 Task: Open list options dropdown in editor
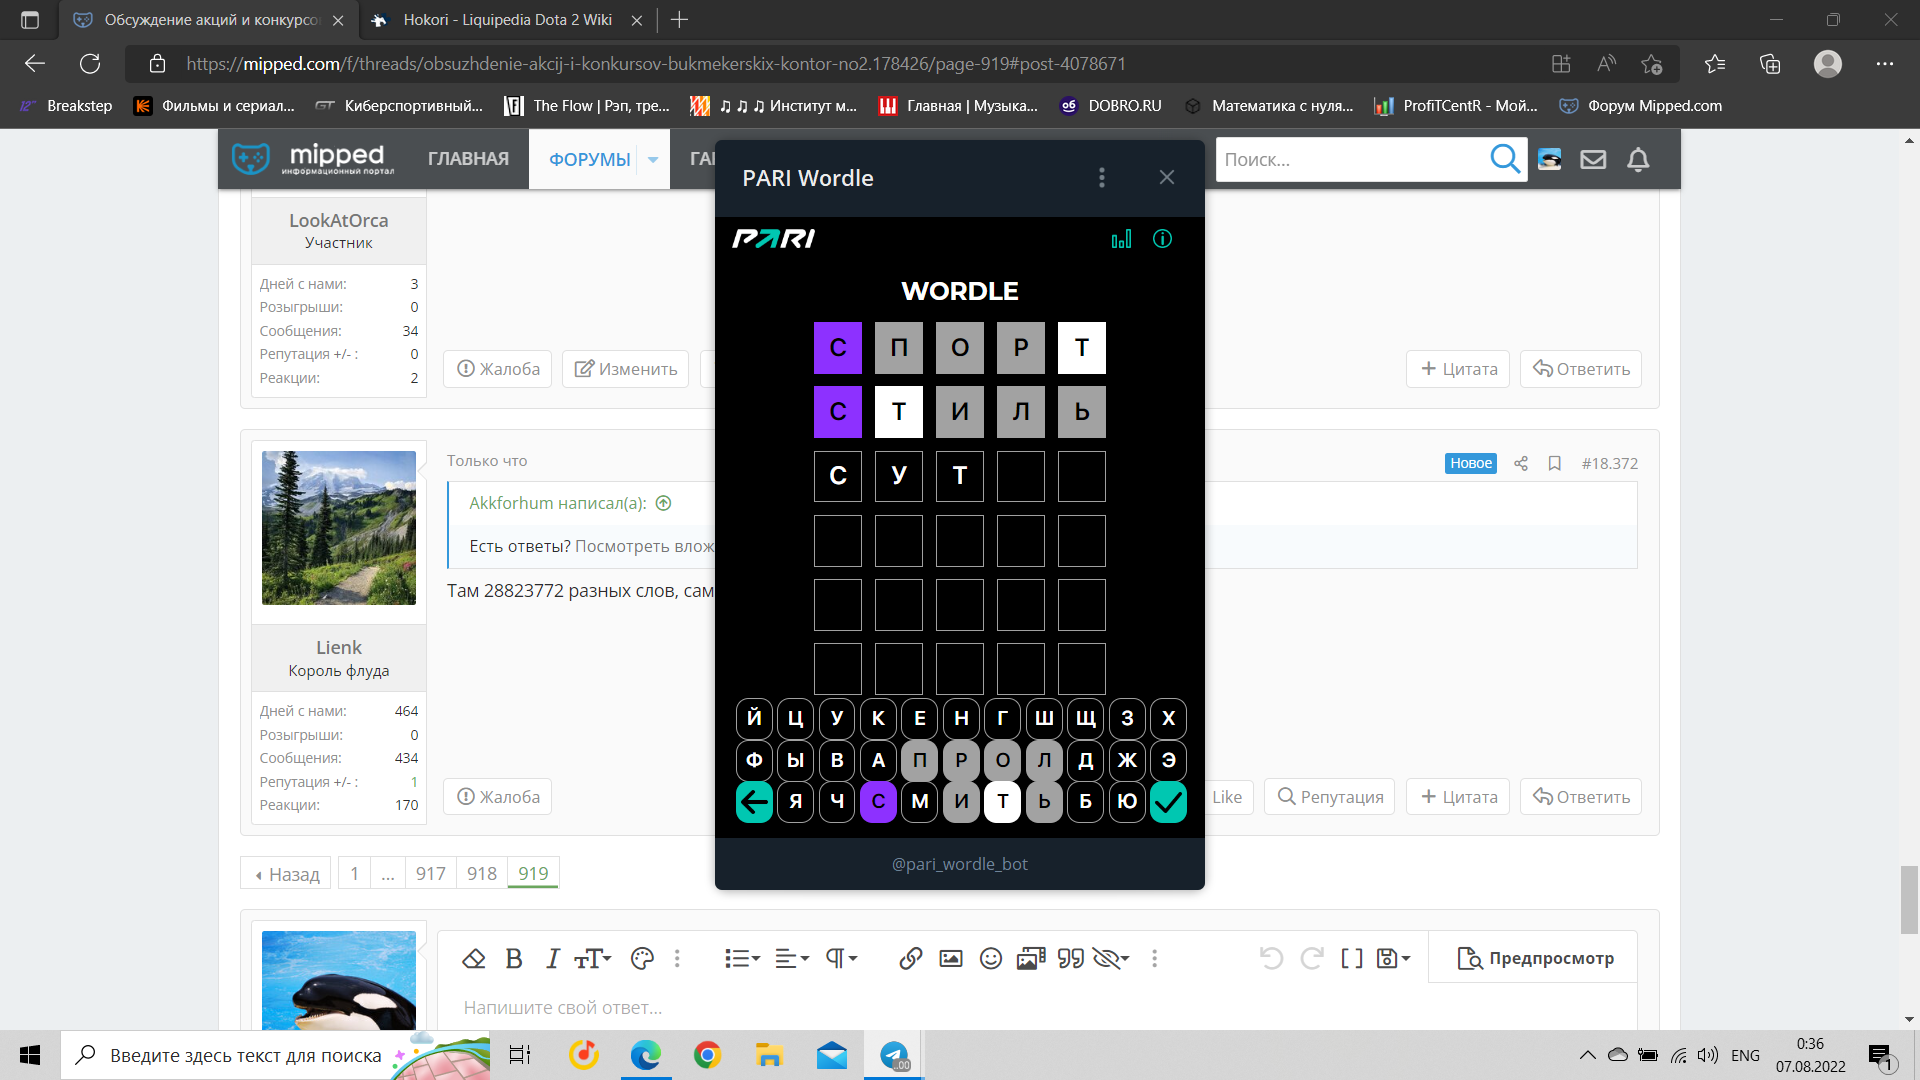[x=742, y=958]
